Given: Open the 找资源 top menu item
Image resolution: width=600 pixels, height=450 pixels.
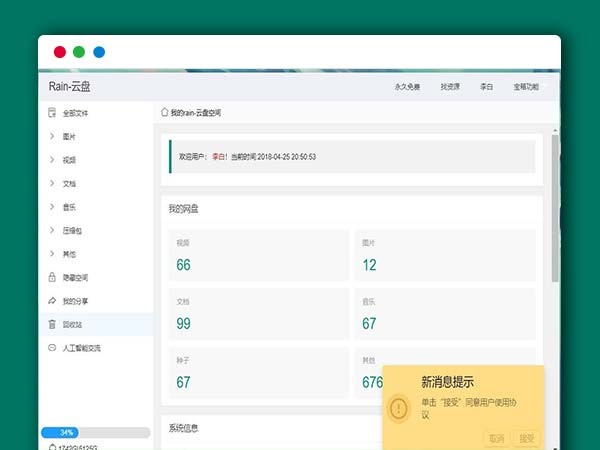Looking at the screenshot, I should point(450,87).
